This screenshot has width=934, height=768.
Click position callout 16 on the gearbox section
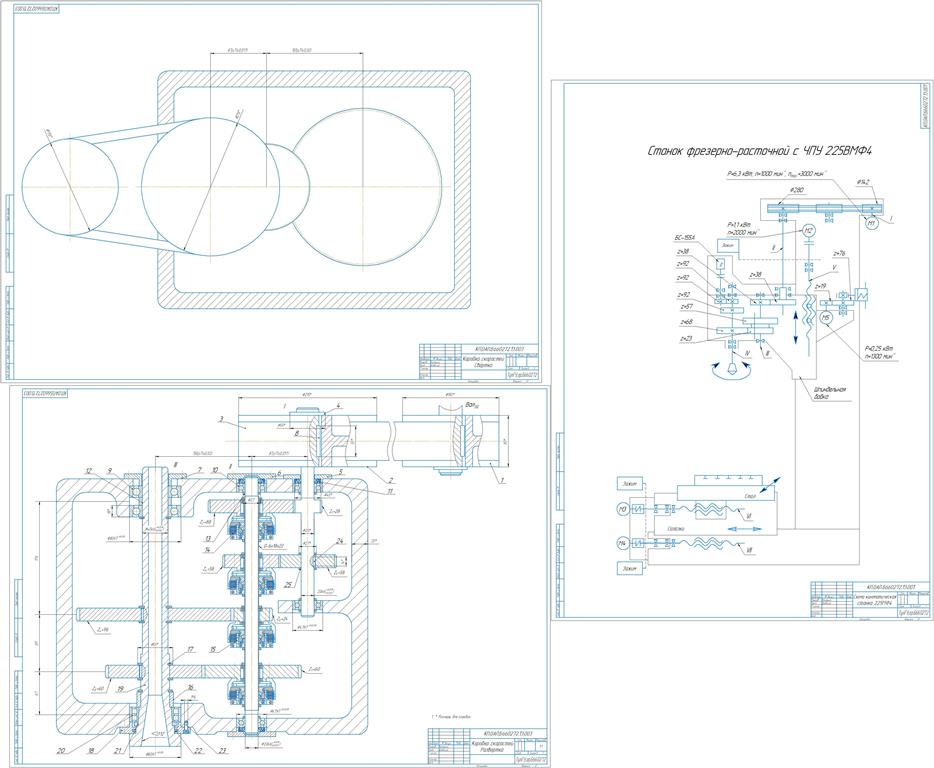(x=190, y=688)
